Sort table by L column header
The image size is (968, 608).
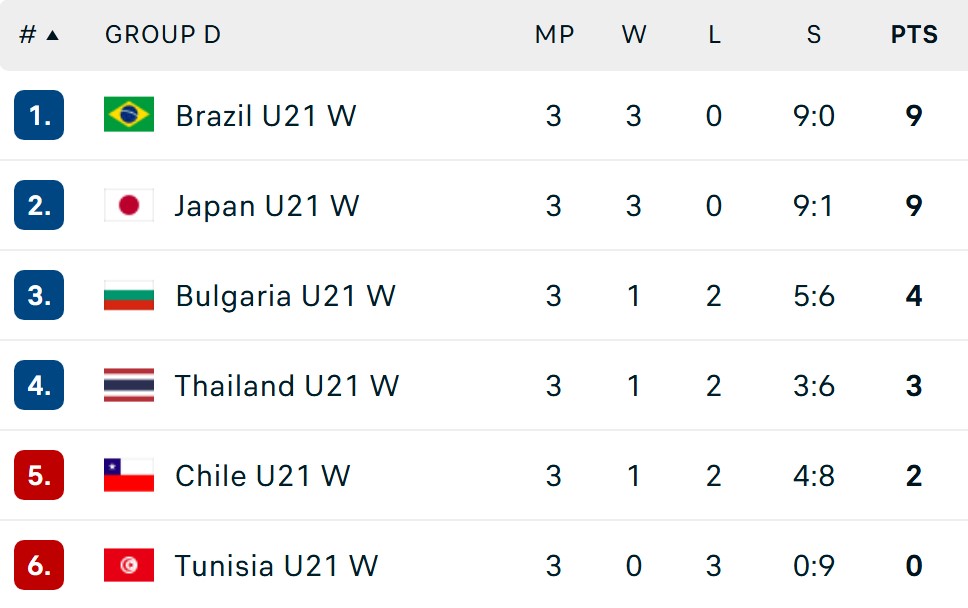[x=714, y=35]
